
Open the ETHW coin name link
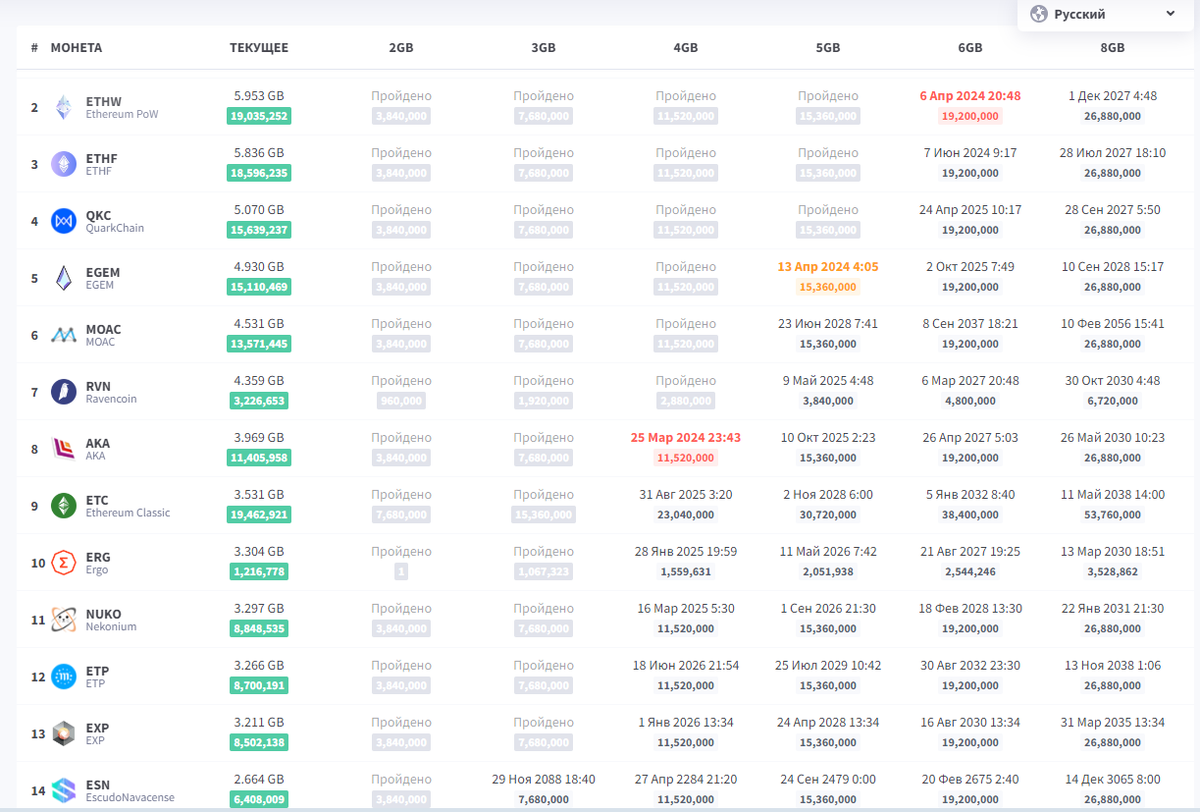(104, 101)
